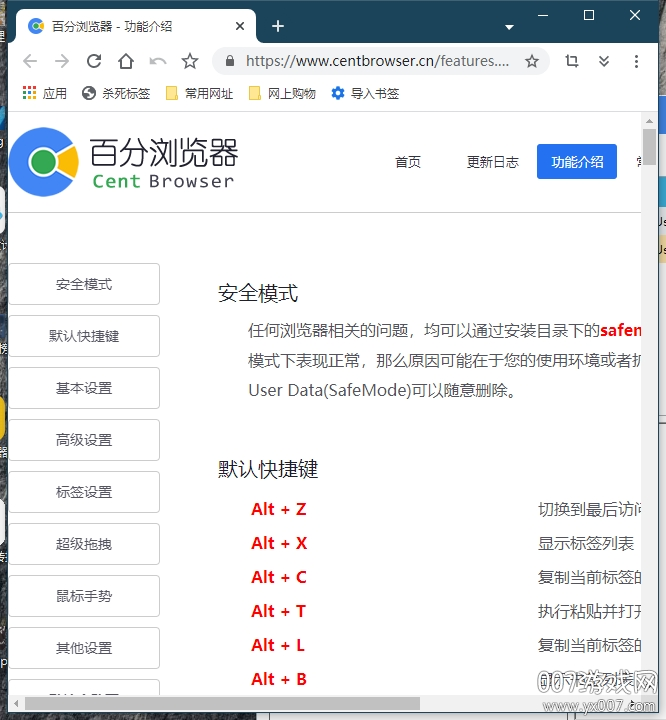The width and height of the screenshot is (666, 720).
Task: Click the star icon left of address bar
Action: coord(190,61)
